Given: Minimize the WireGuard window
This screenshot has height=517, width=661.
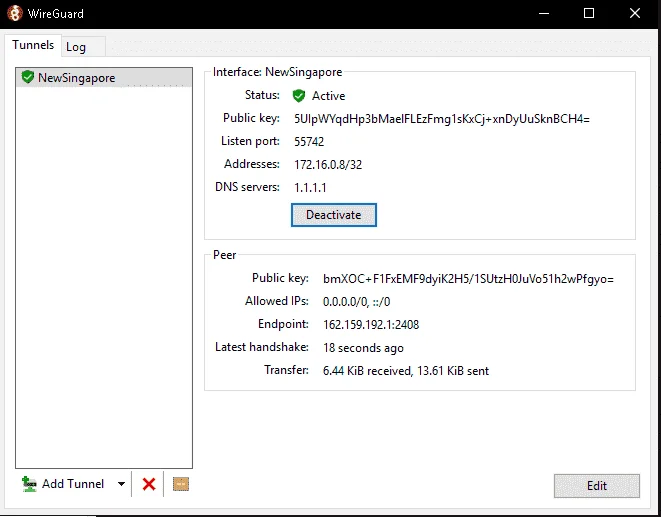Looking at the screenshot, I should [x=544, y=13].
